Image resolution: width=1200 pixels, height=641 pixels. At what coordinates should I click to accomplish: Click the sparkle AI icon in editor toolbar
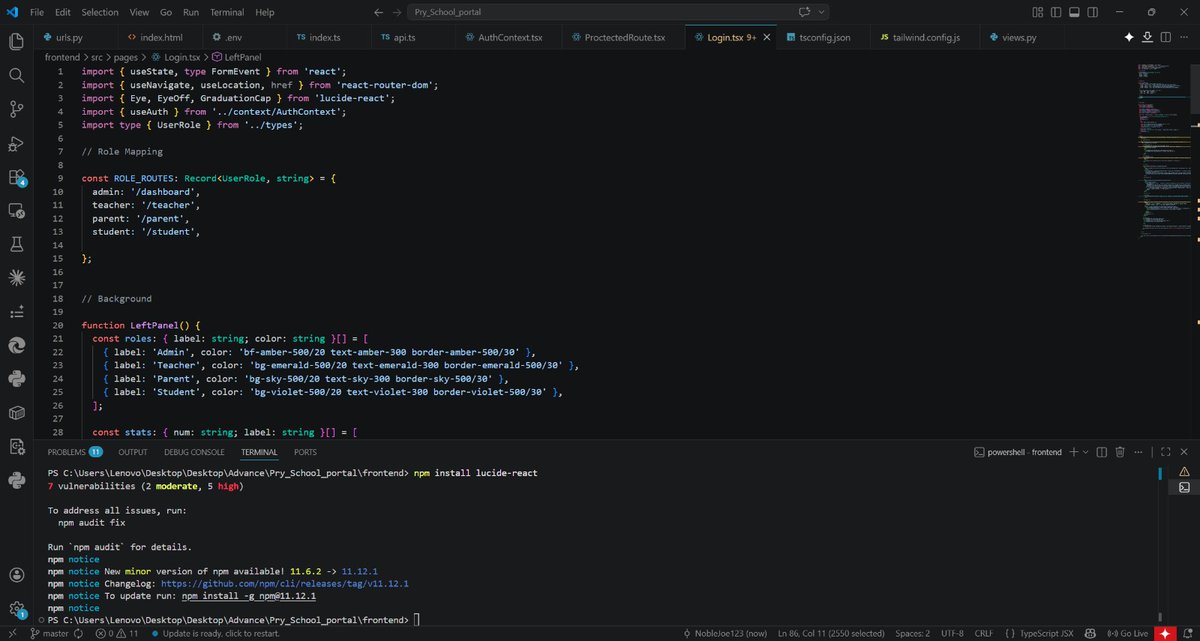pos(1129,37)
